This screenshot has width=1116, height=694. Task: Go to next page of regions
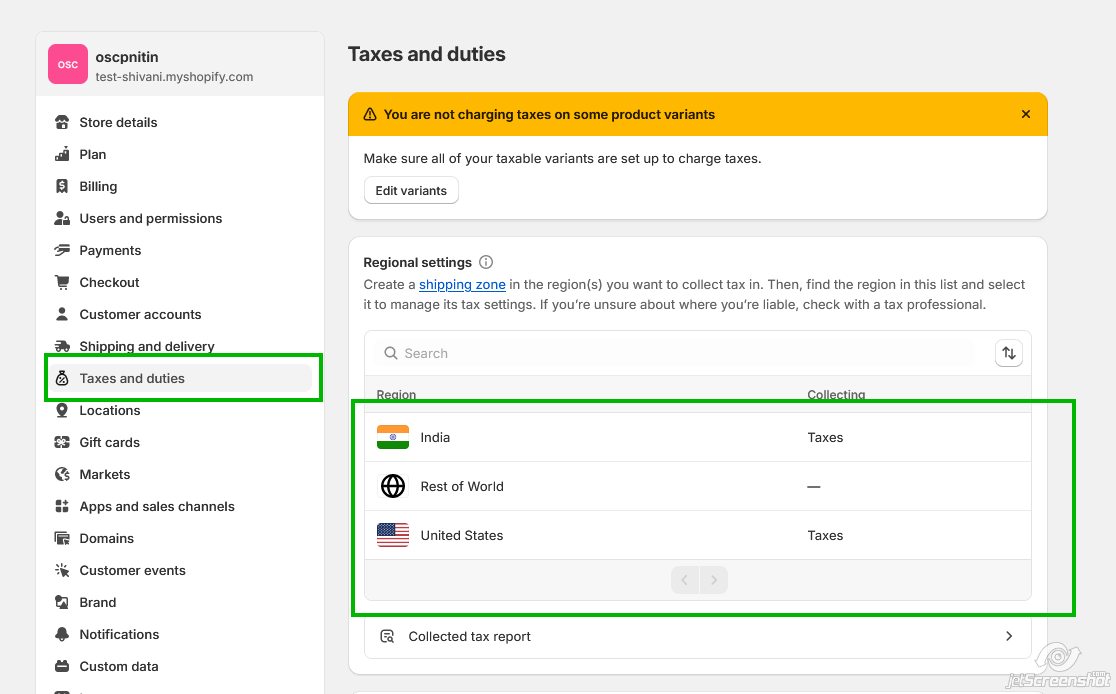tap(714, 580)
